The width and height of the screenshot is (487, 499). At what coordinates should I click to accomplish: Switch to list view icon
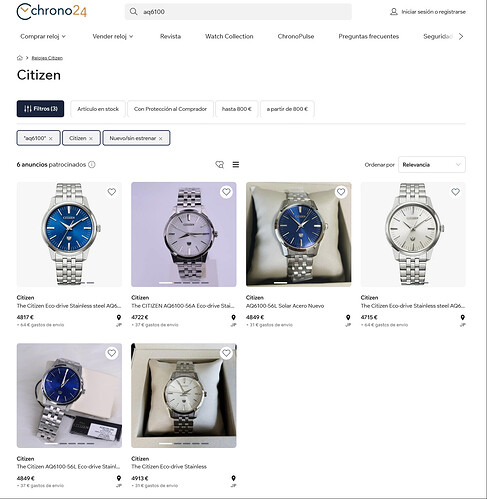(x=236, y=164)
